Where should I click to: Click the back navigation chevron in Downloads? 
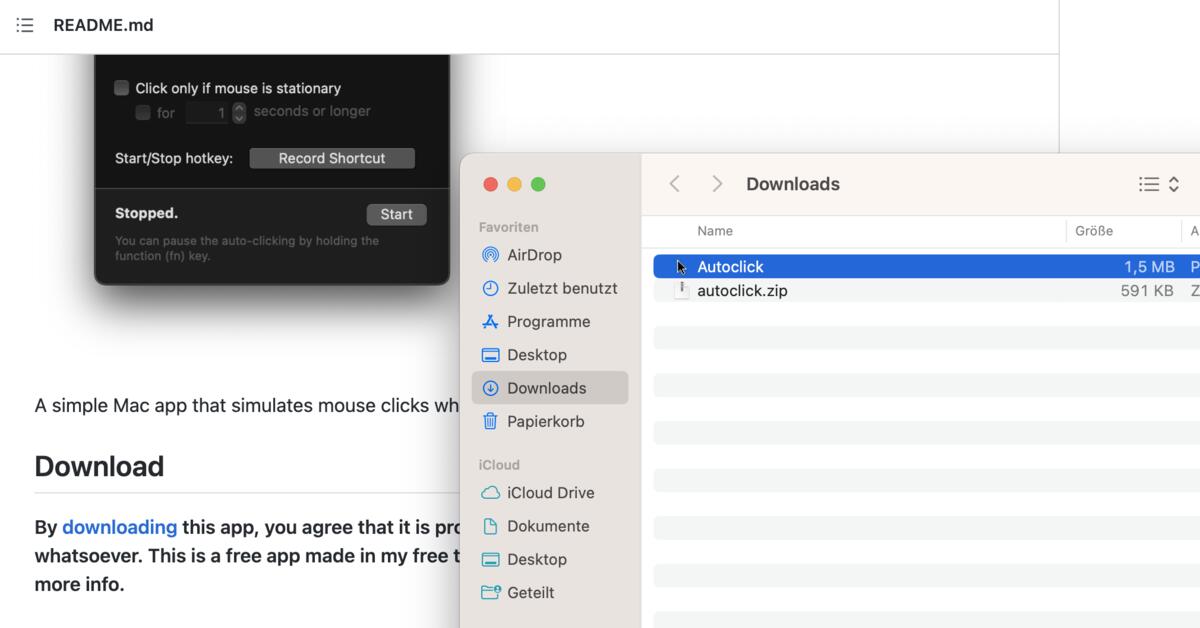[674, 184]
